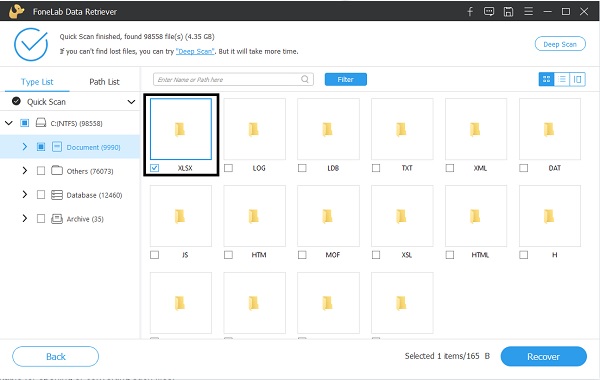Toggle the C:(NTFS) drive checkbox
600x380 pixels.
(x=24, y=123)
